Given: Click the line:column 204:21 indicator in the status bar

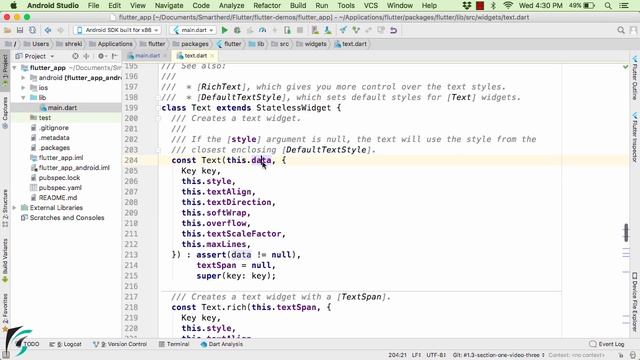Looking at the screenshot, I should point(397,355).
